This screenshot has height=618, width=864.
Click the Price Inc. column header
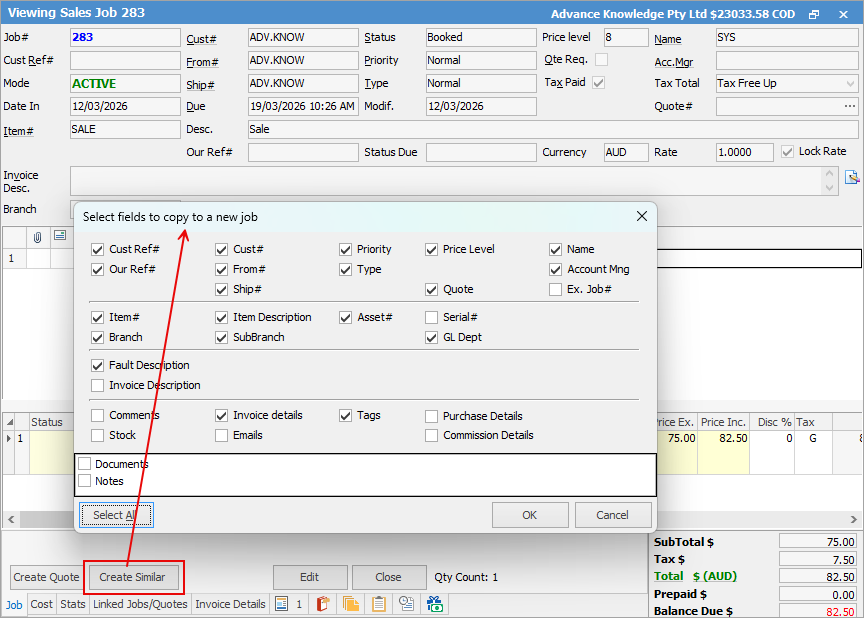(723, 422)
